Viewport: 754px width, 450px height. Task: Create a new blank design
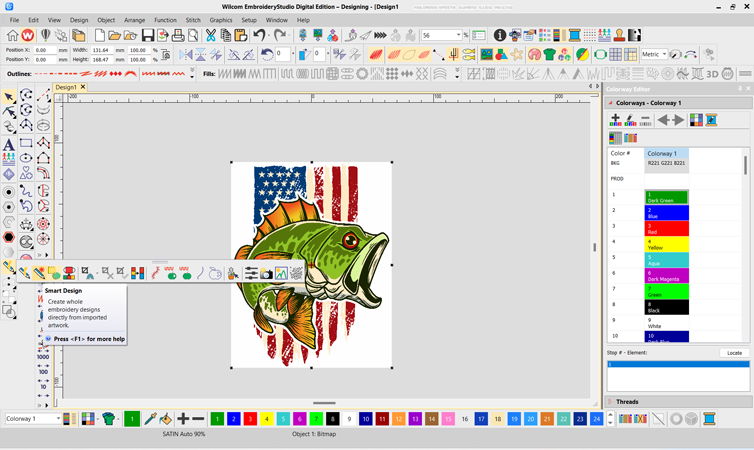point(100,35)
